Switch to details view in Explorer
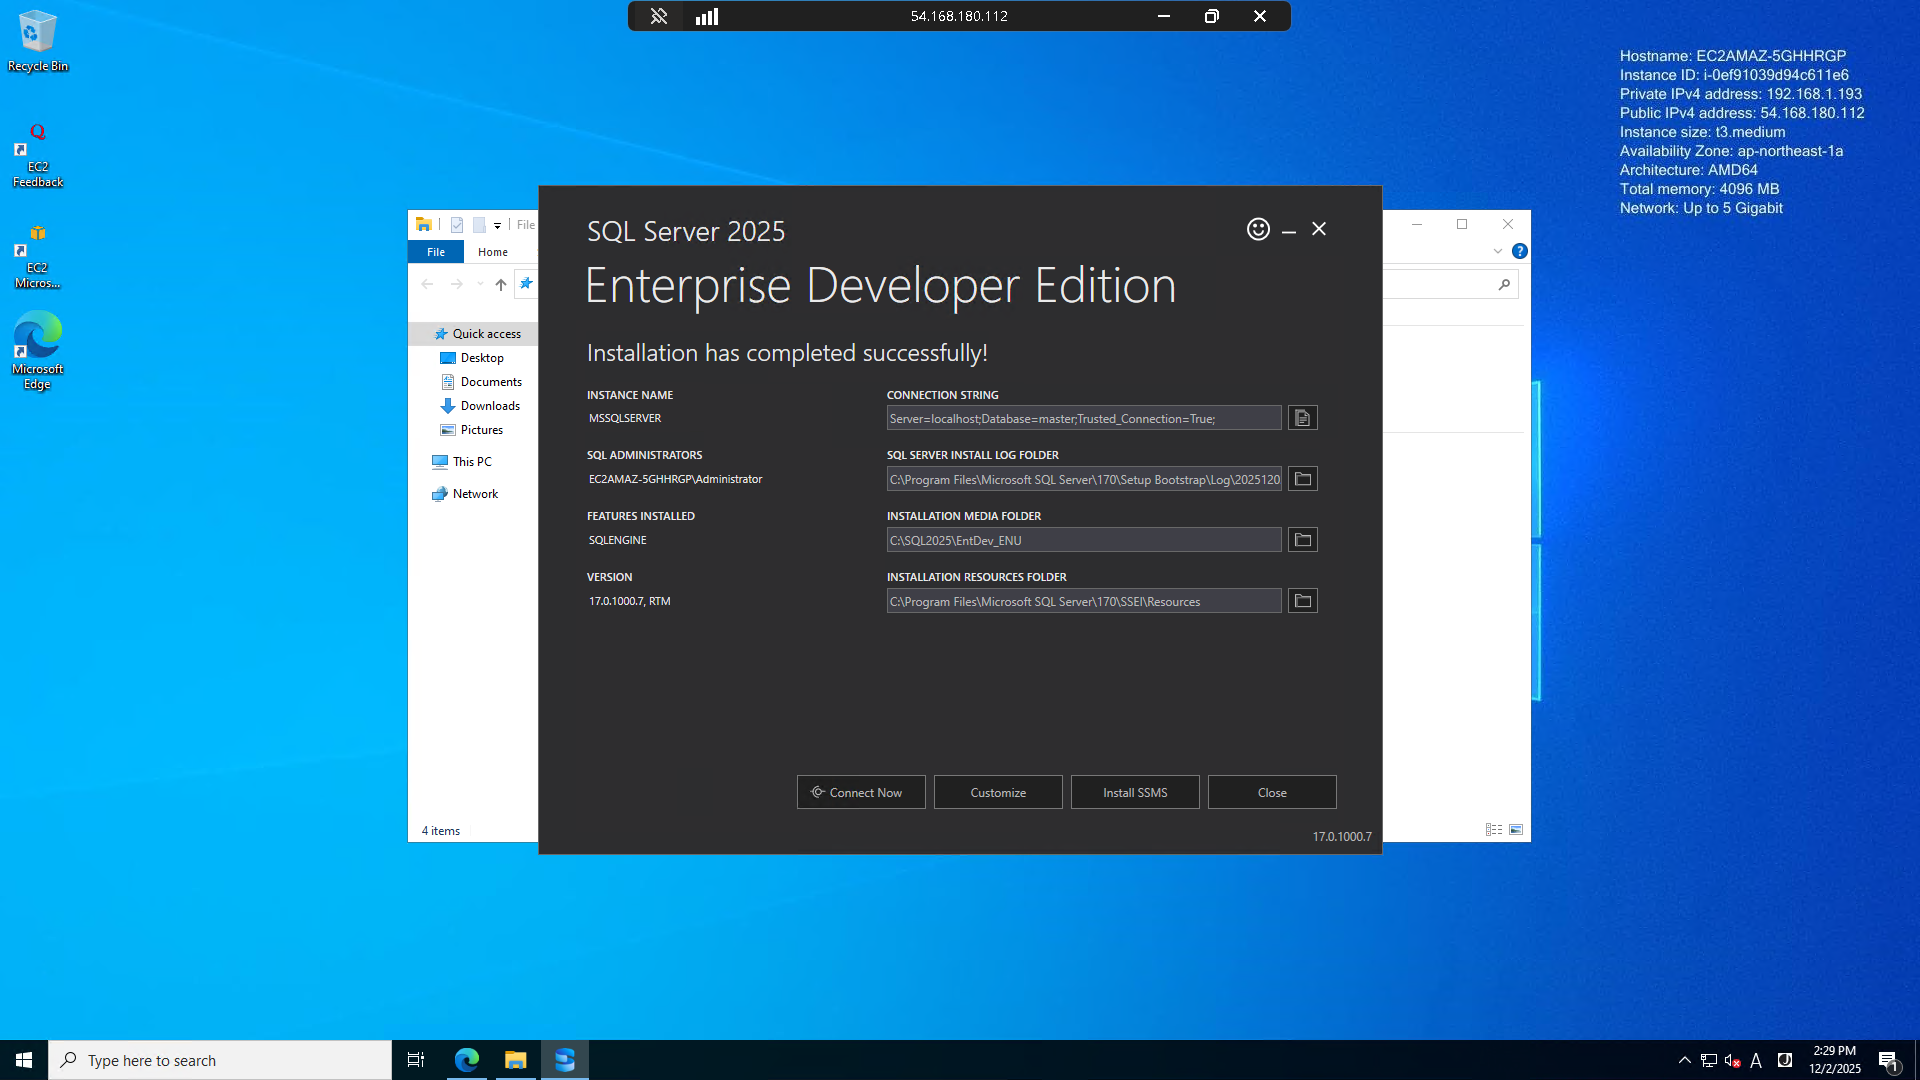This screenshot has width=1920, height=1080. pyautogui.click(x=1494, y=830)
